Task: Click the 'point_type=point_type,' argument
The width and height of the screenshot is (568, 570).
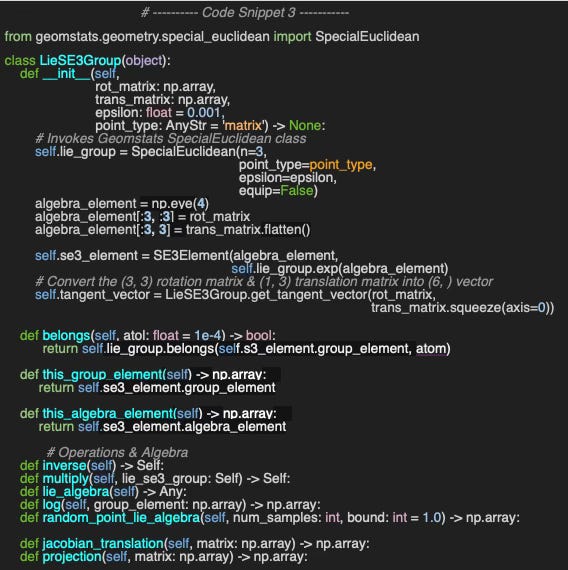Action: click(307, 165)
